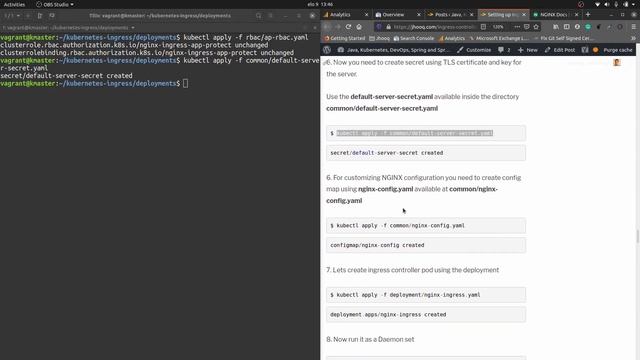Click terminal command prompt area
This screenshot has width=640, height=360.
point(185,83)
